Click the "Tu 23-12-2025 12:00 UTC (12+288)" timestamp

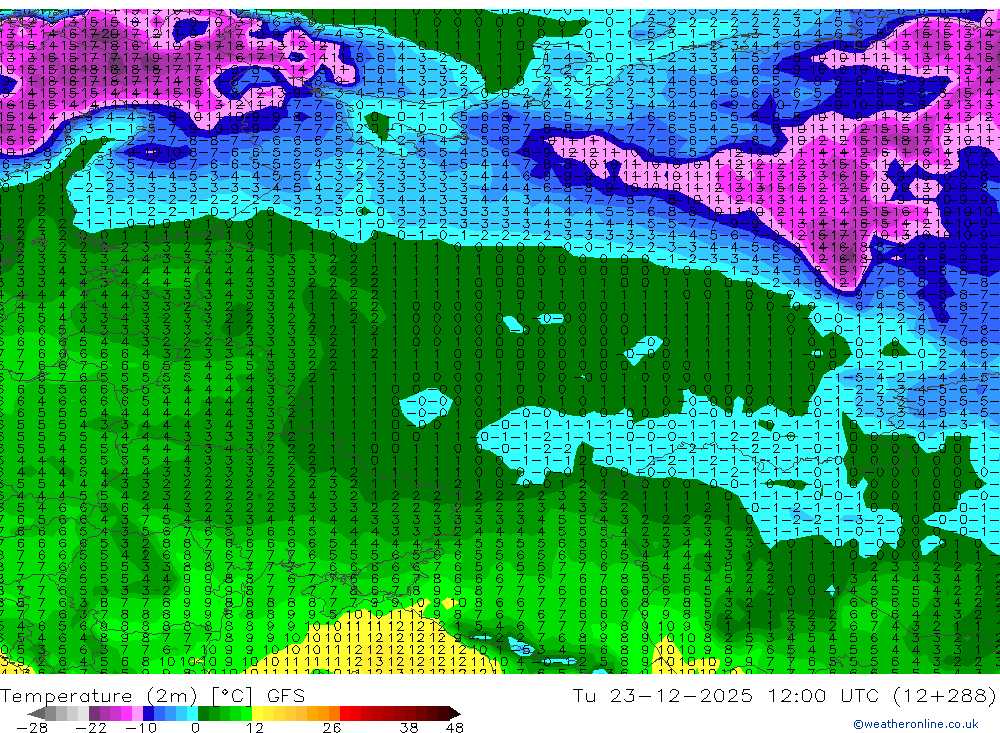784,695
